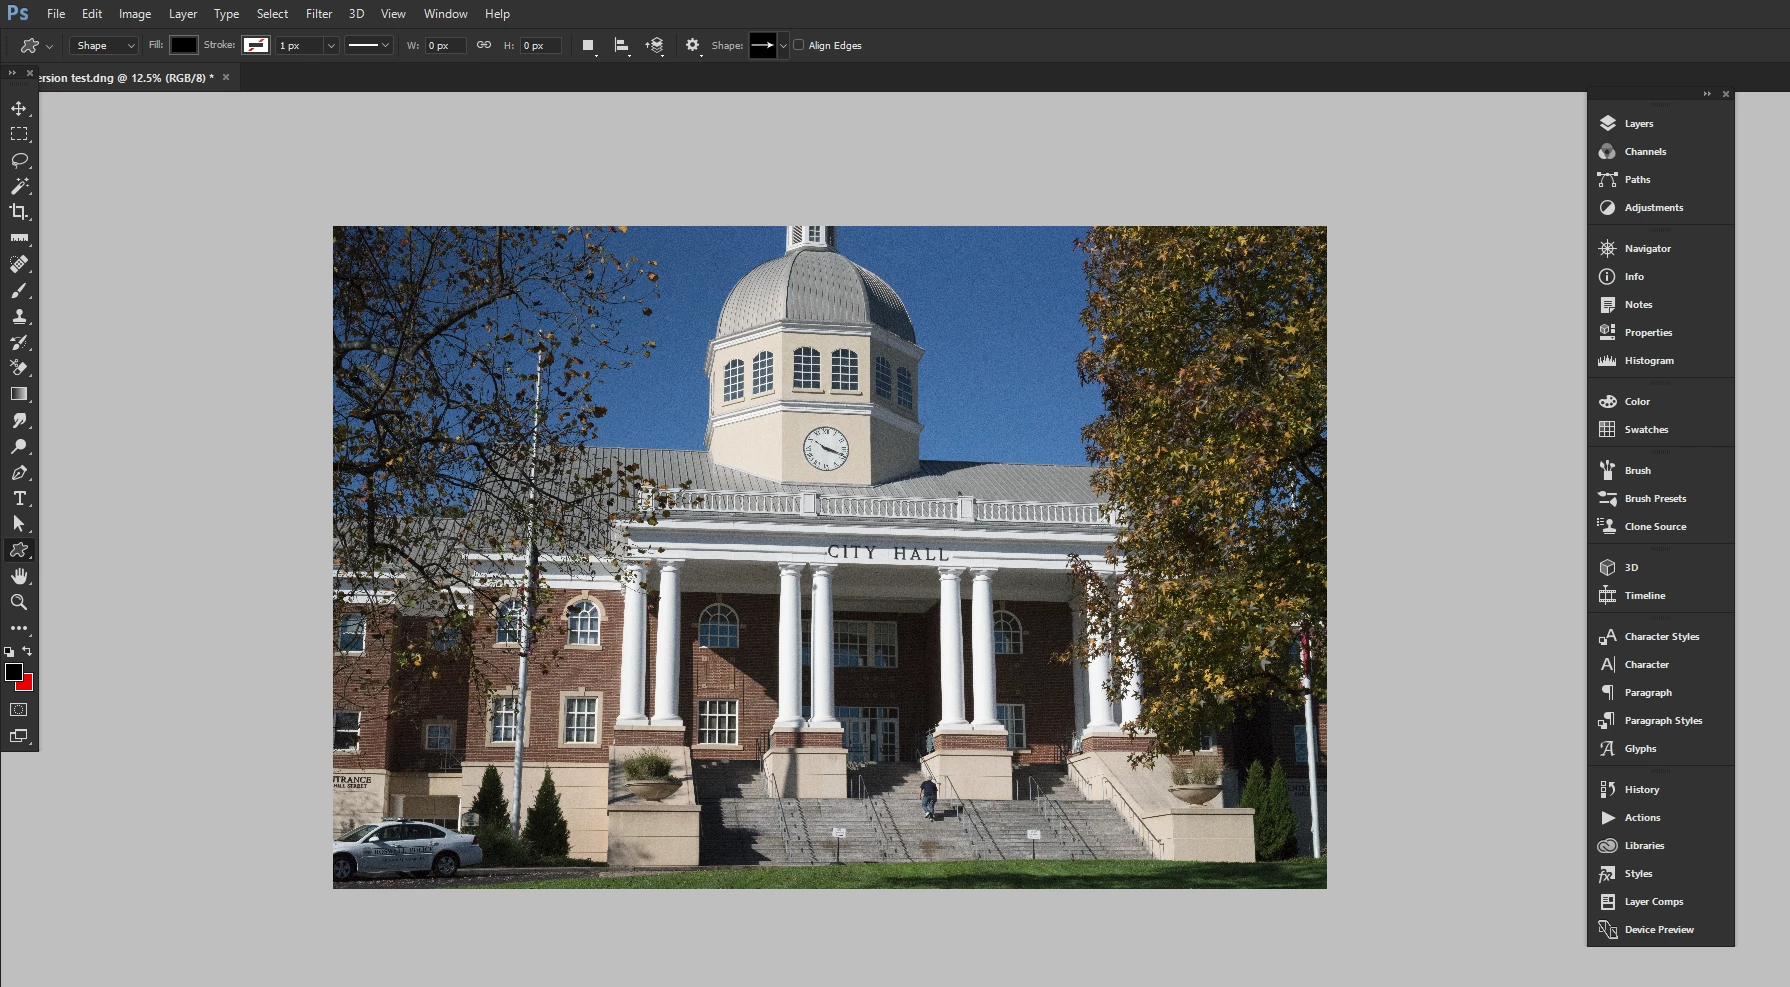Open the shape options gear menu
This screenshot has width=1790, height=987.
pos(693,46)
